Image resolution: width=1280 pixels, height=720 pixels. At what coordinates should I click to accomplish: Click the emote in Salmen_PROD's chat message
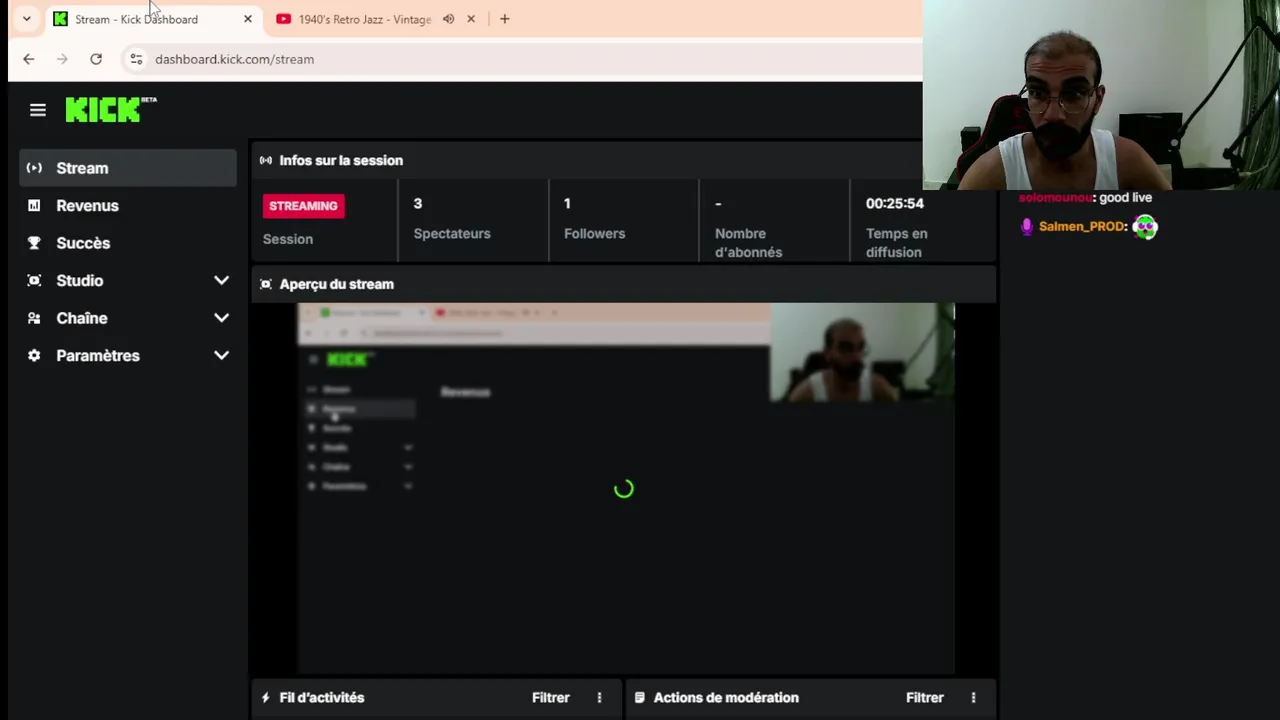click(1145, 227)
